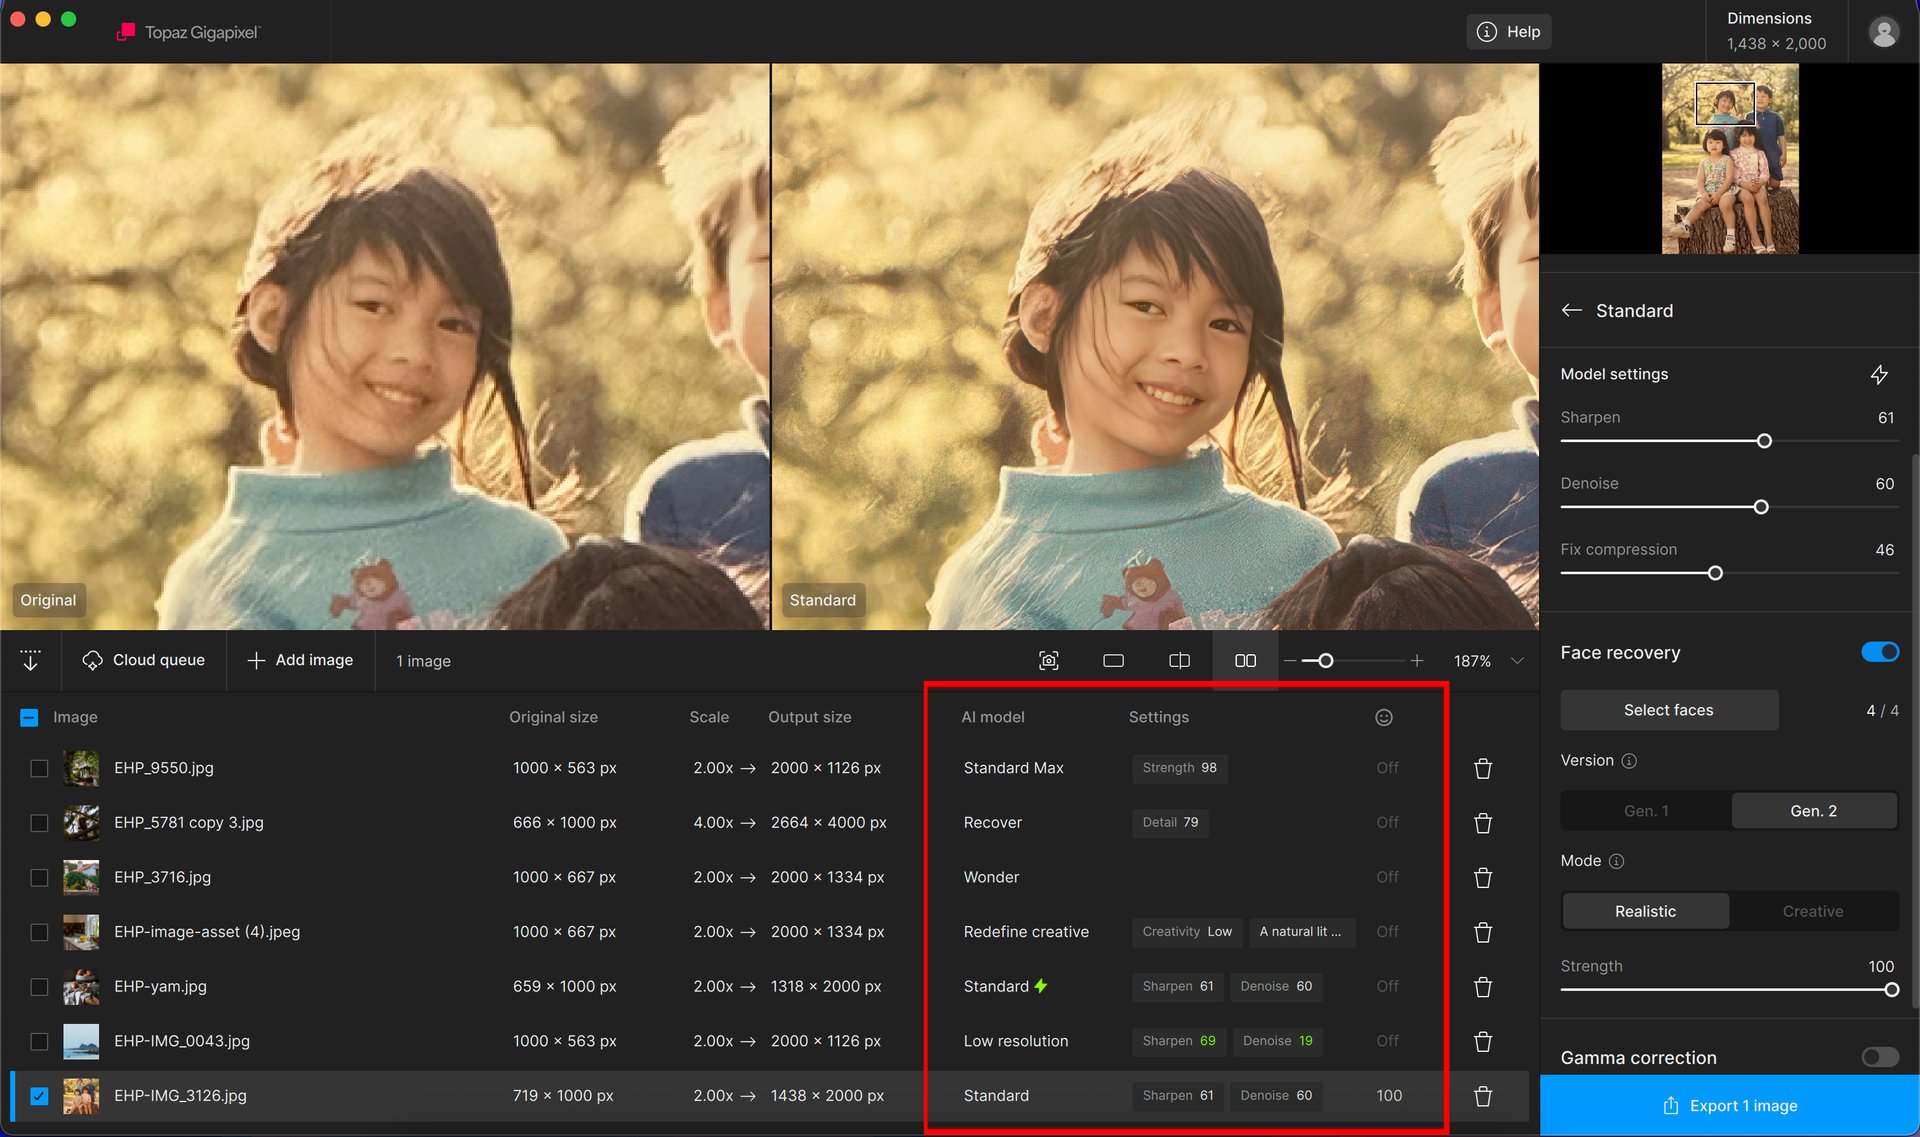The width and height of the screenshot is (1920, 1137).
Task: Select the Gen. 1 version tab
Action: tap(1645, 811)
